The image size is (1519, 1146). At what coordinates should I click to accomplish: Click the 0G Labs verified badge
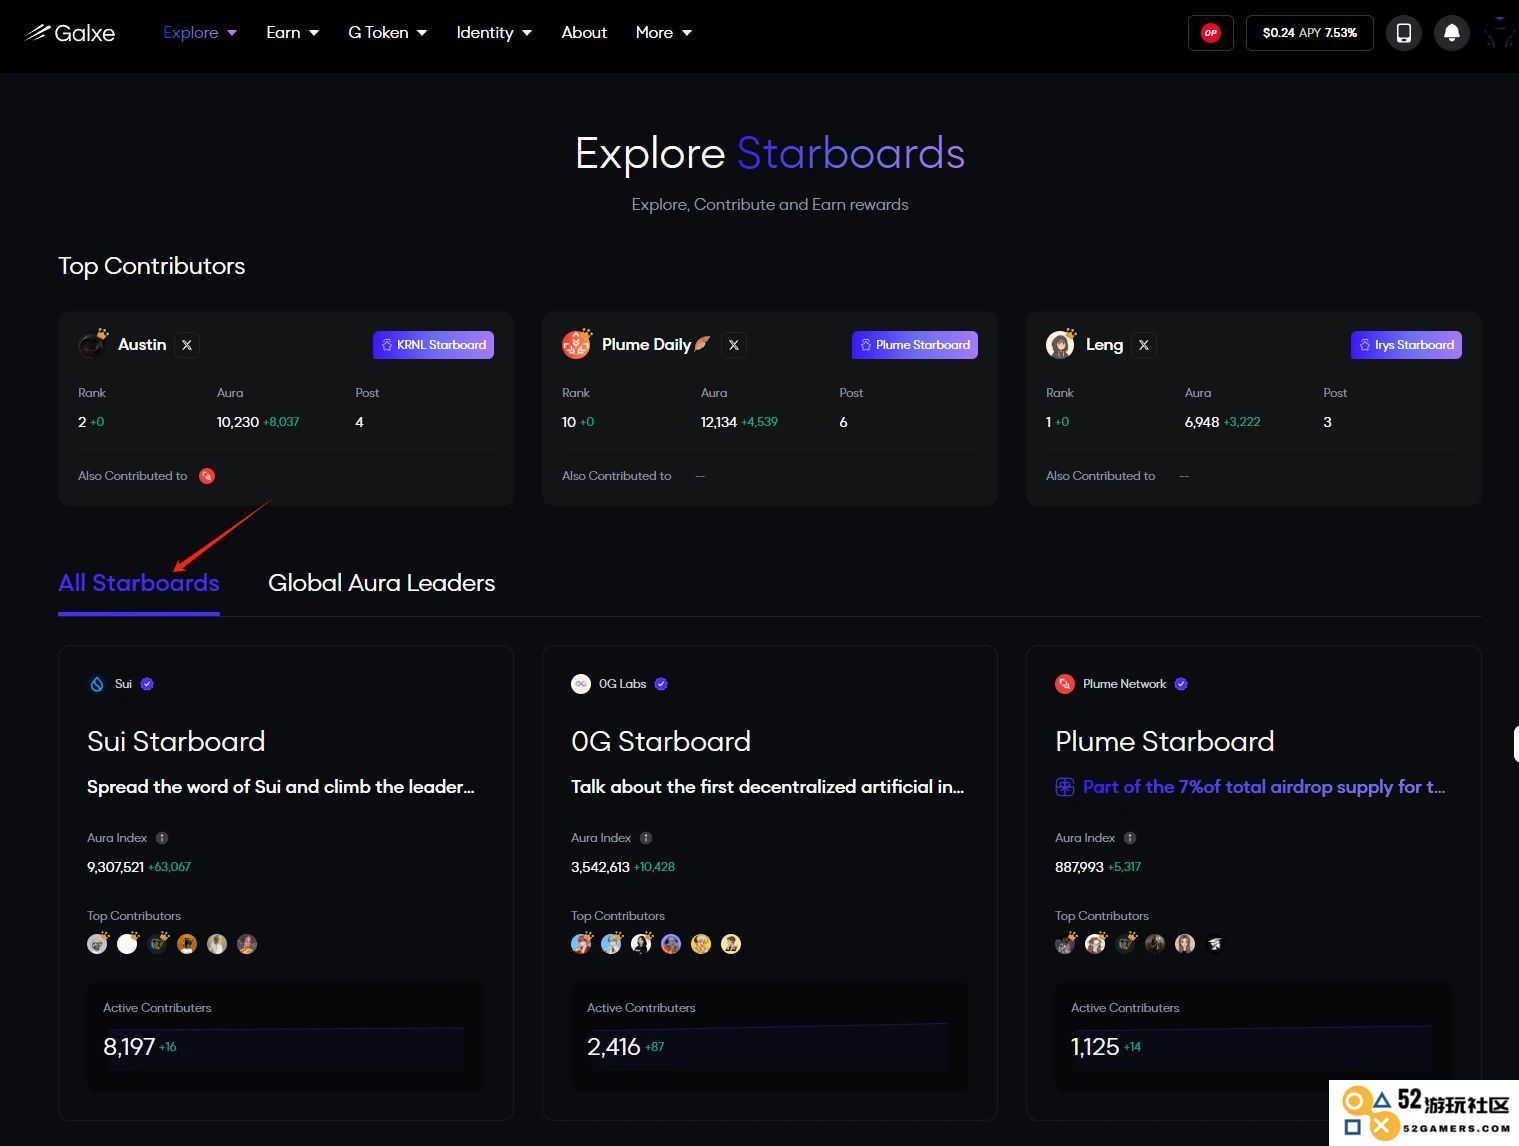tap(661, 684)
